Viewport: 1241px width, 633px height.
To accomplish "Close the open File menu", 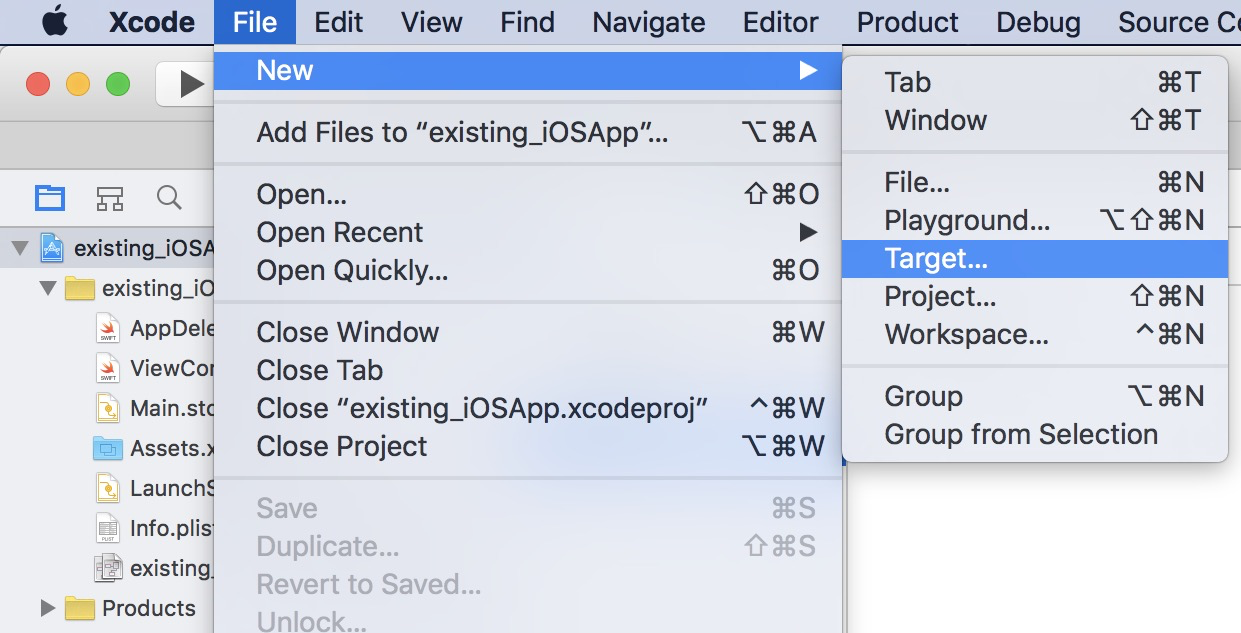I will coord(255,22).
